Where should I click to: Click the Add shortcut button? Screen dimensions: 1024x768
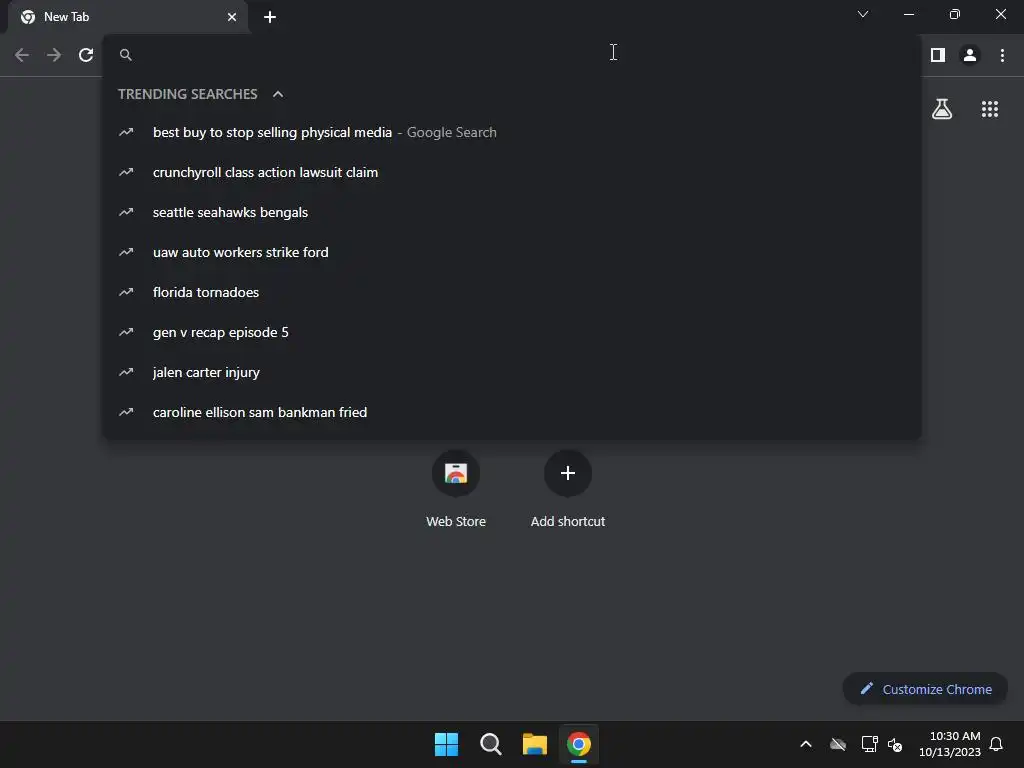568,490
